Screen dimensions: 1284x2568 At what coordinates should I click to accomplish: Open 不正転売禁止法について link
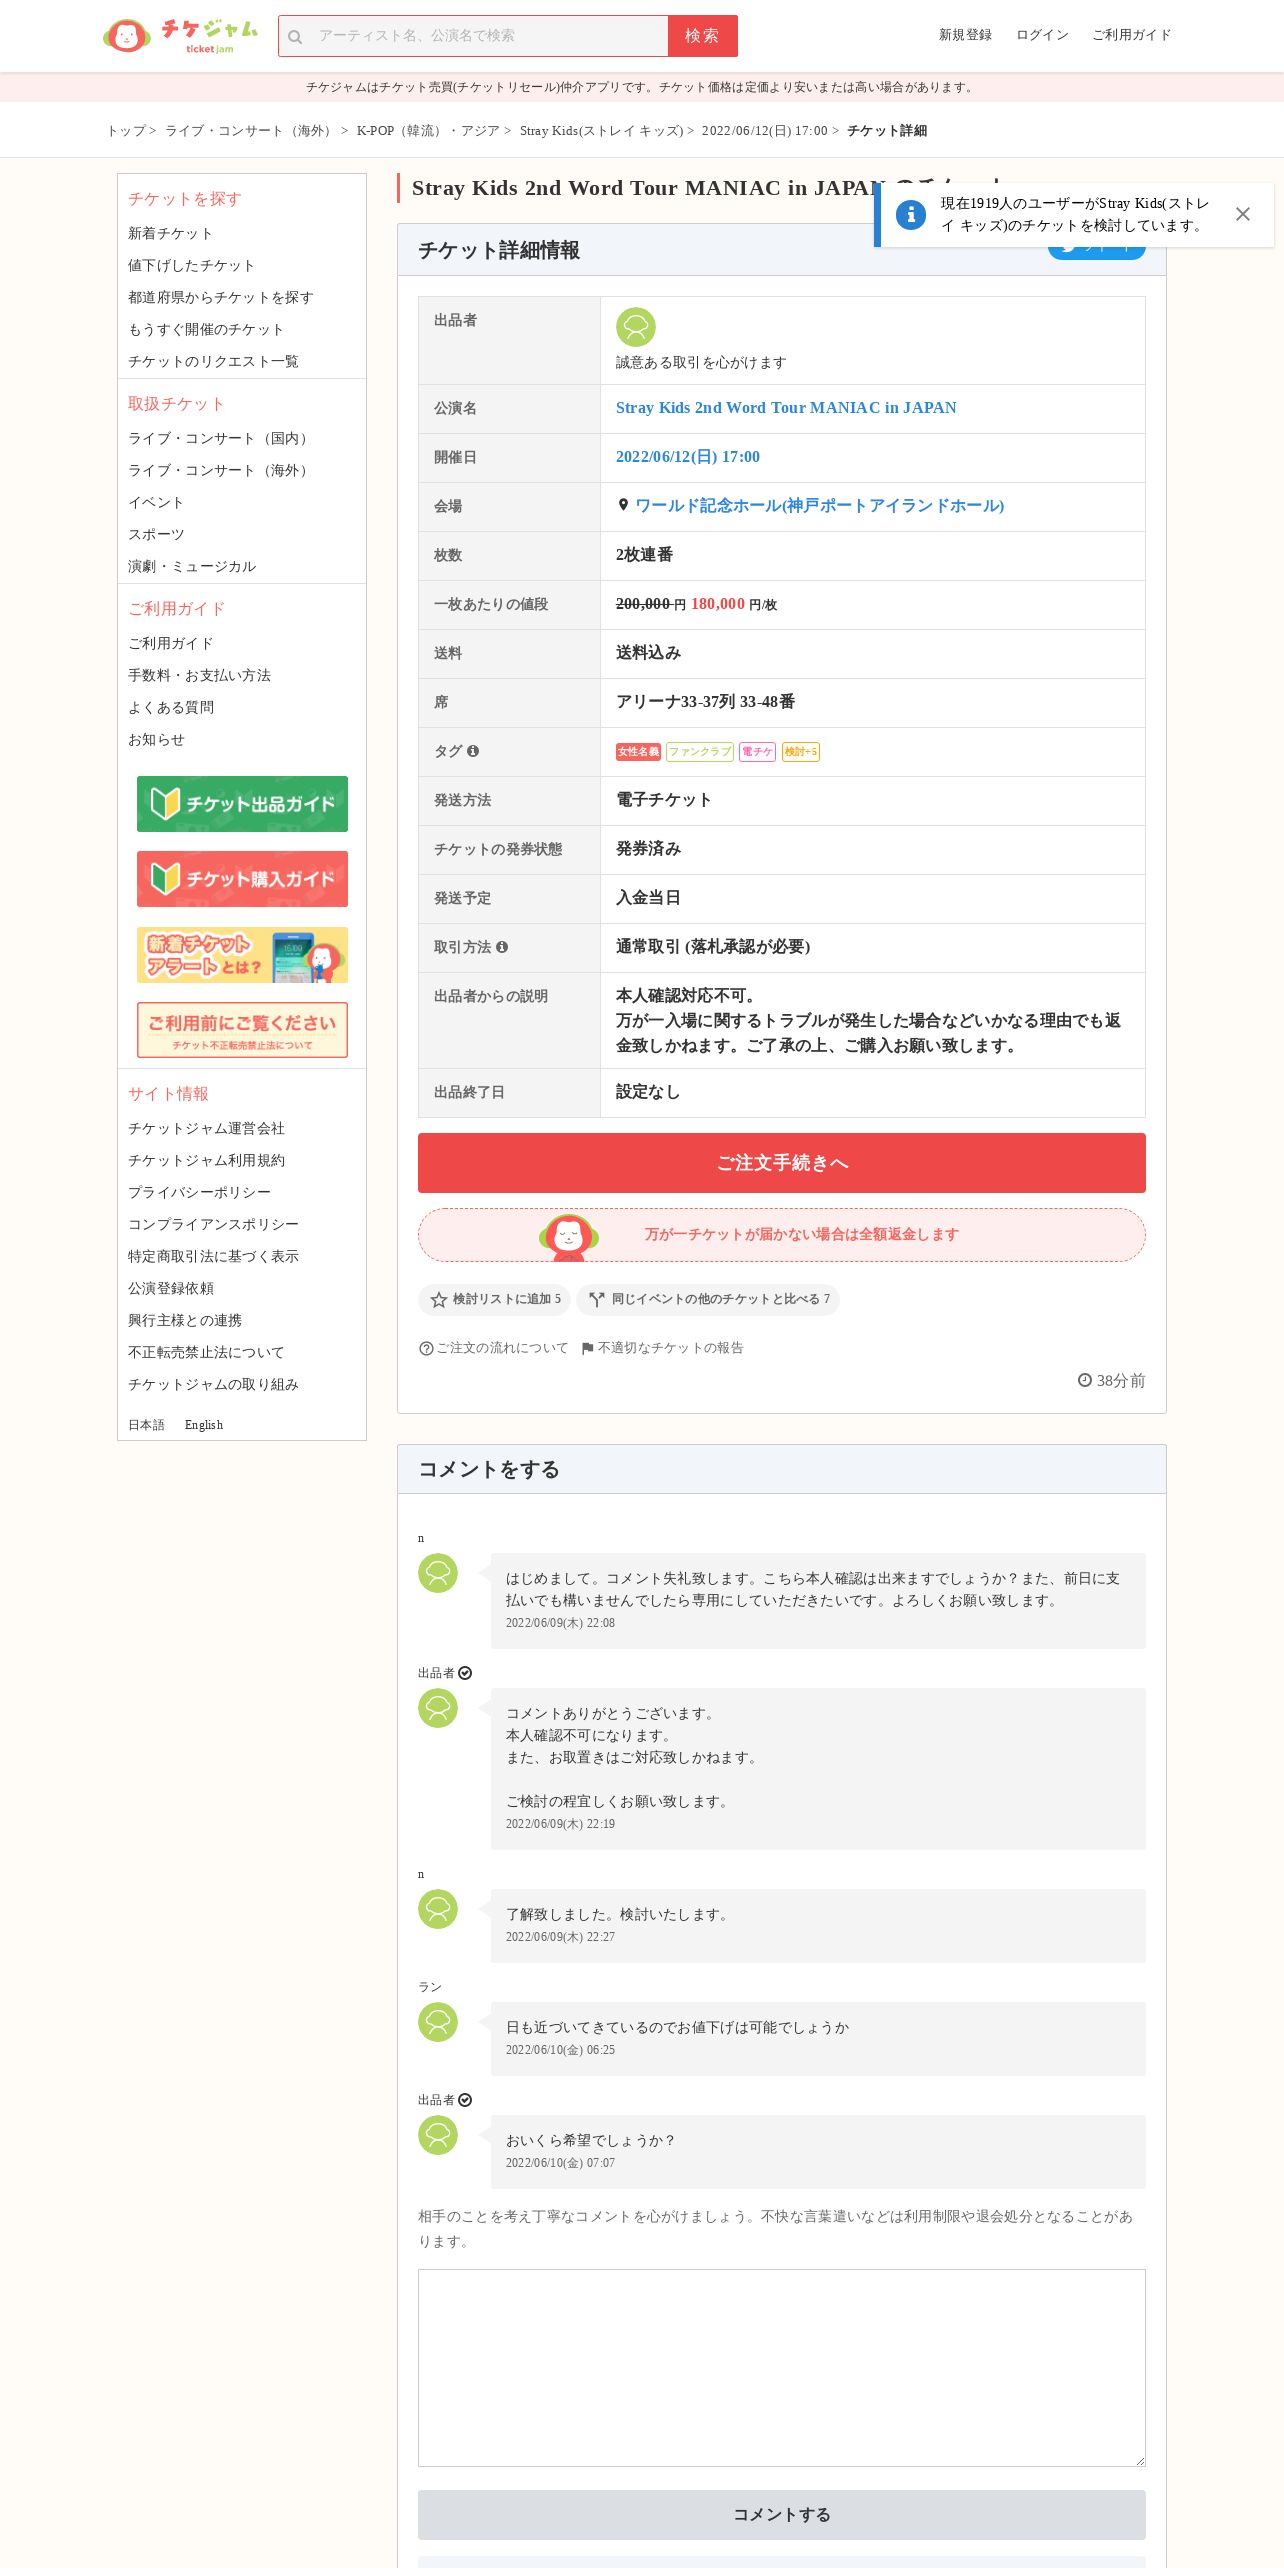206,1353
